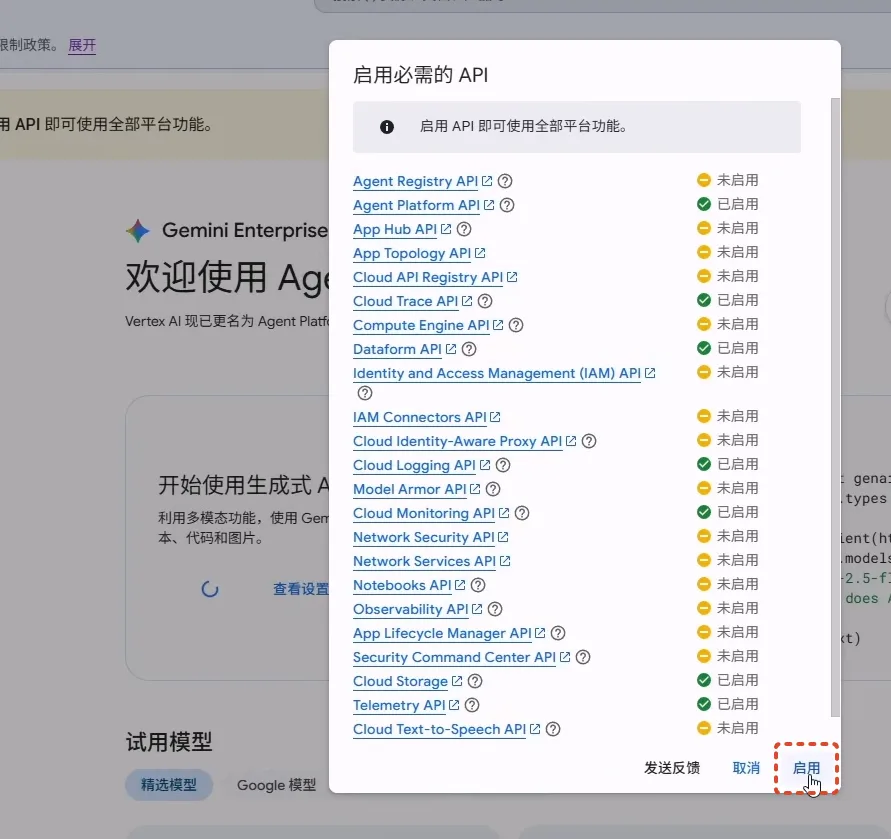Click the 未启用 status for Compute Engine API
The width and height of the screenshot is (891, 839).
pyautogui.click(x=728, y=324)
